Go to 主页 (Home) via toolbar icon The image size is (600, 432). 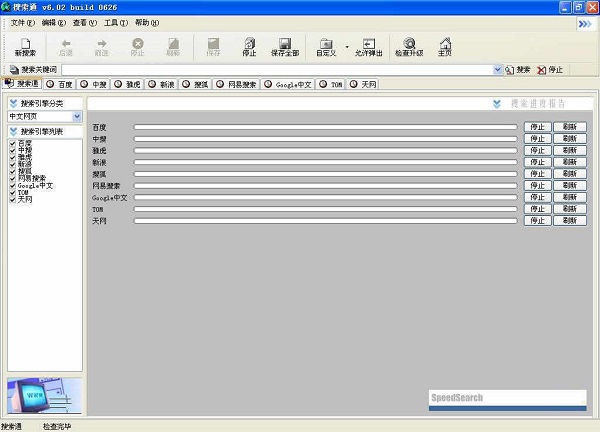445,47
